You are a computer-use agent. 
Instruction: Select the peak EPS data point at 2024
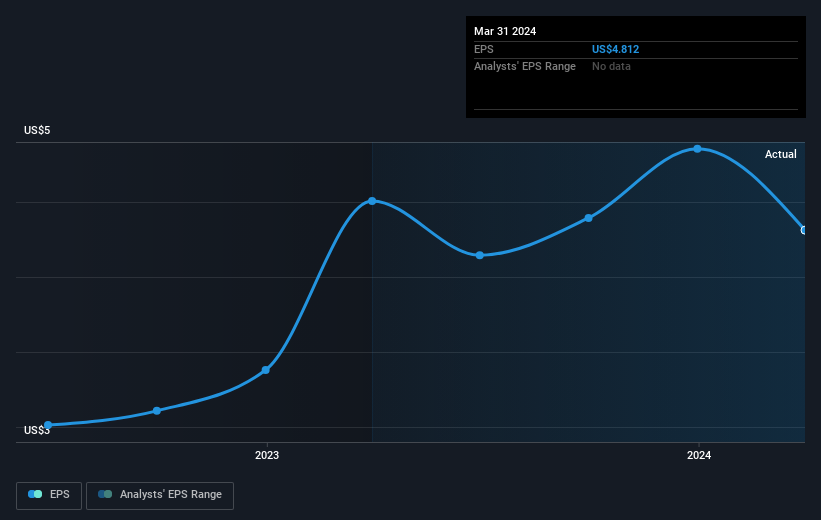tap(697, 149)
